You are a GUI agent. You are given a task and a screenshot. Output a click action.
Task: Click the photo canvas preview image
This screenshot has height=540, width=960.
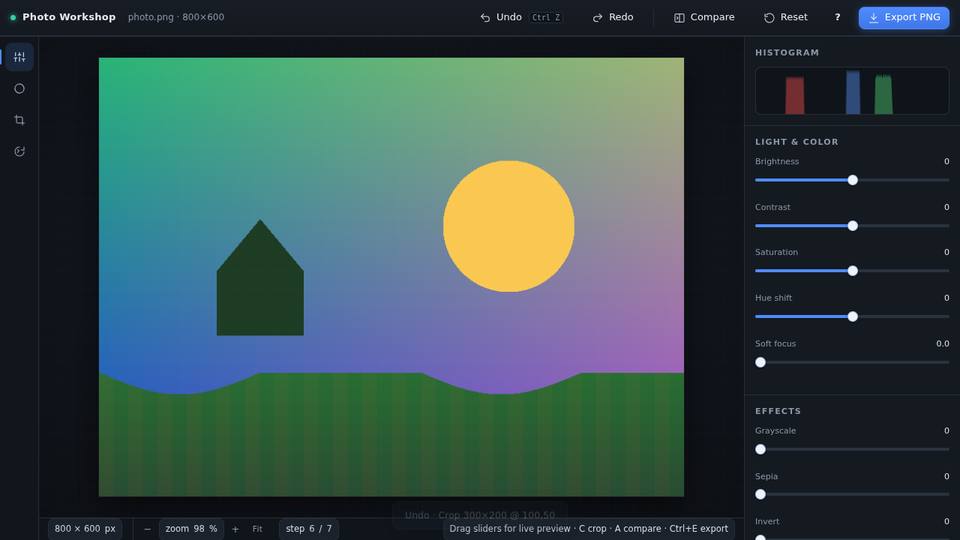[x=391, y=277]
